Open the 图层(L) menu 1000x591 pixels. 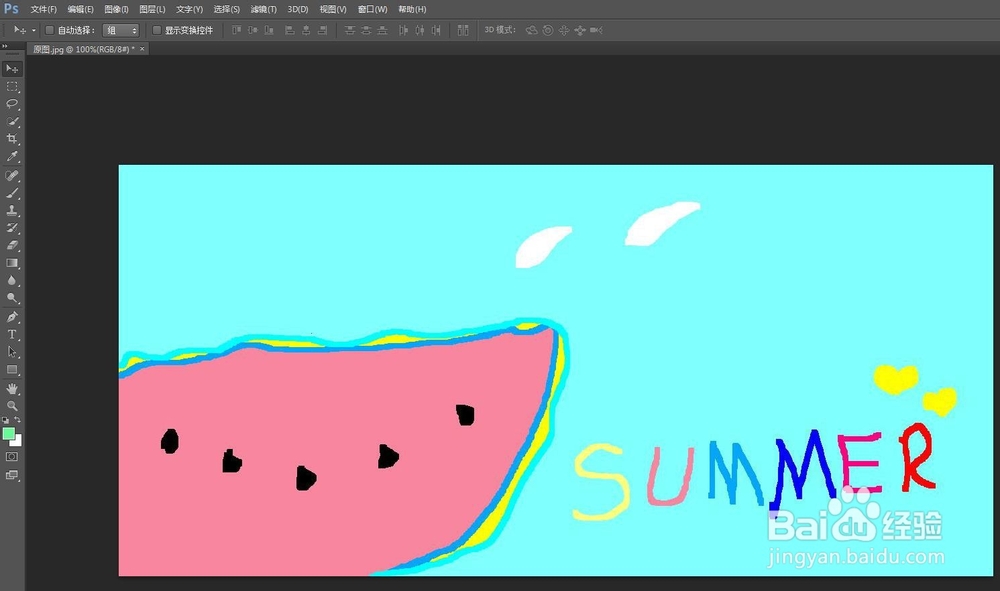tap(152, 10)
